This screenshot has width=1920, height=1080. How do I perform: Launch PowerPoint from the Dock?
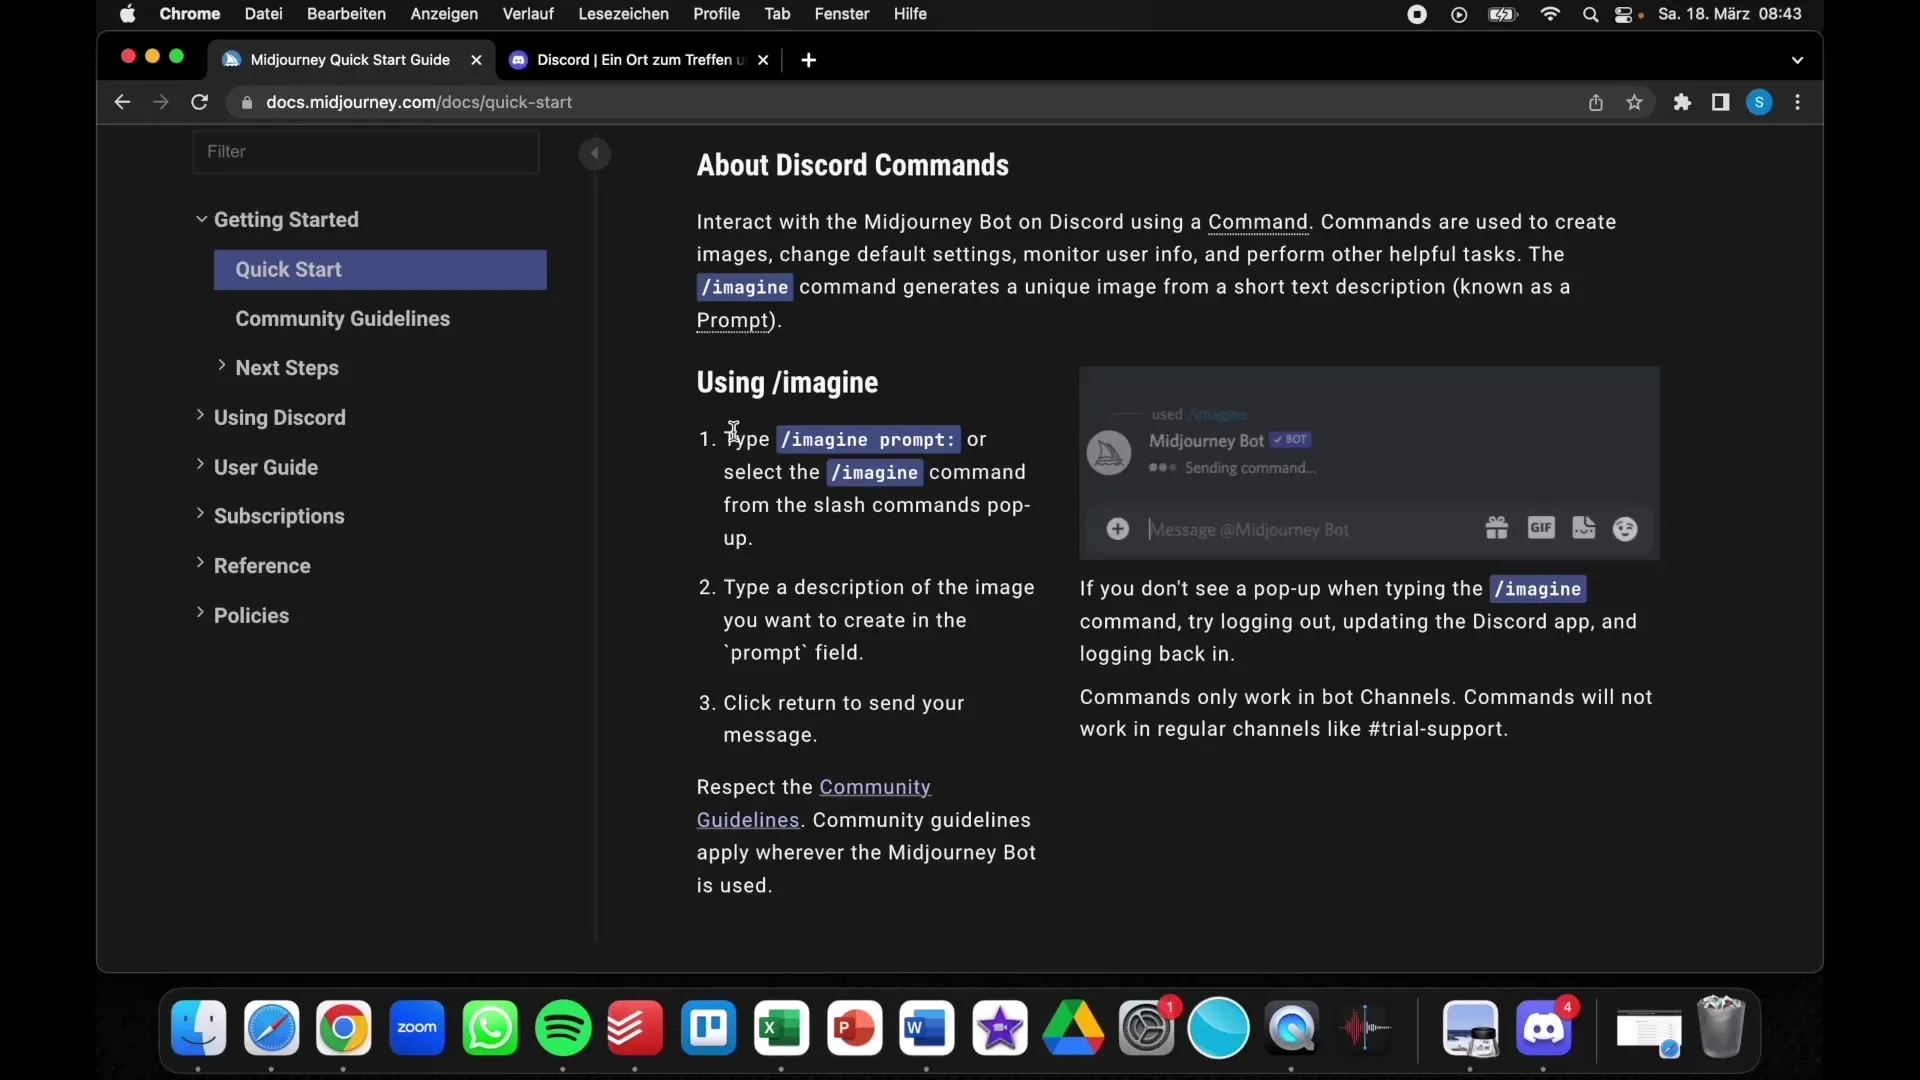(855, 1028)
